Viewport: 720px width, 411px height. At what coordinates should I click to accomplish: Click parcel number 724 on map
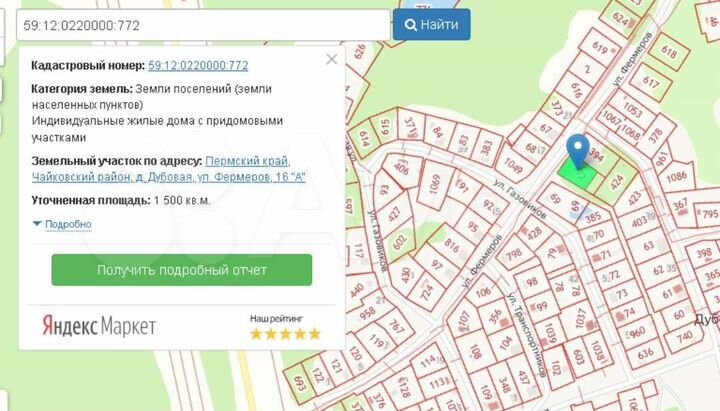(427, 292)
